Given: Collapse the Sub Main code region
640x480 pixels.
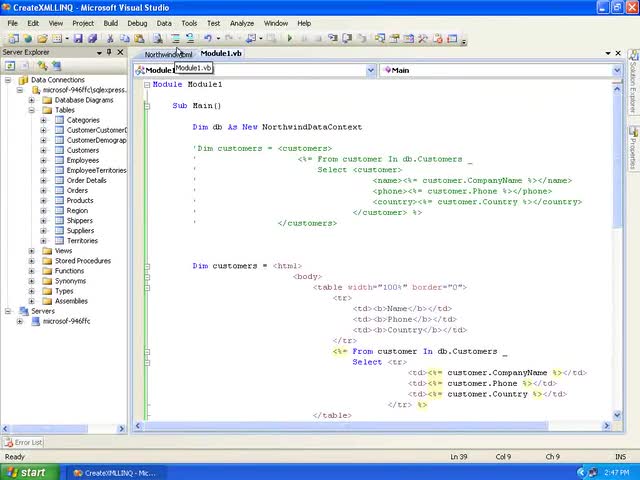Looking at the screenshot, I should [x=147, y=105].
